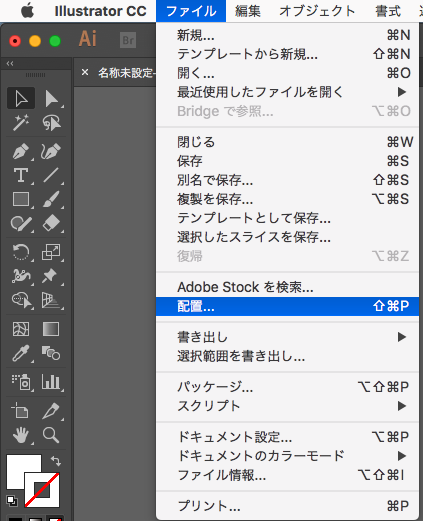The height and width of the screenshot is (521, 423).
Task: Select the Pen tool
Action: click(x=21, y=151)
